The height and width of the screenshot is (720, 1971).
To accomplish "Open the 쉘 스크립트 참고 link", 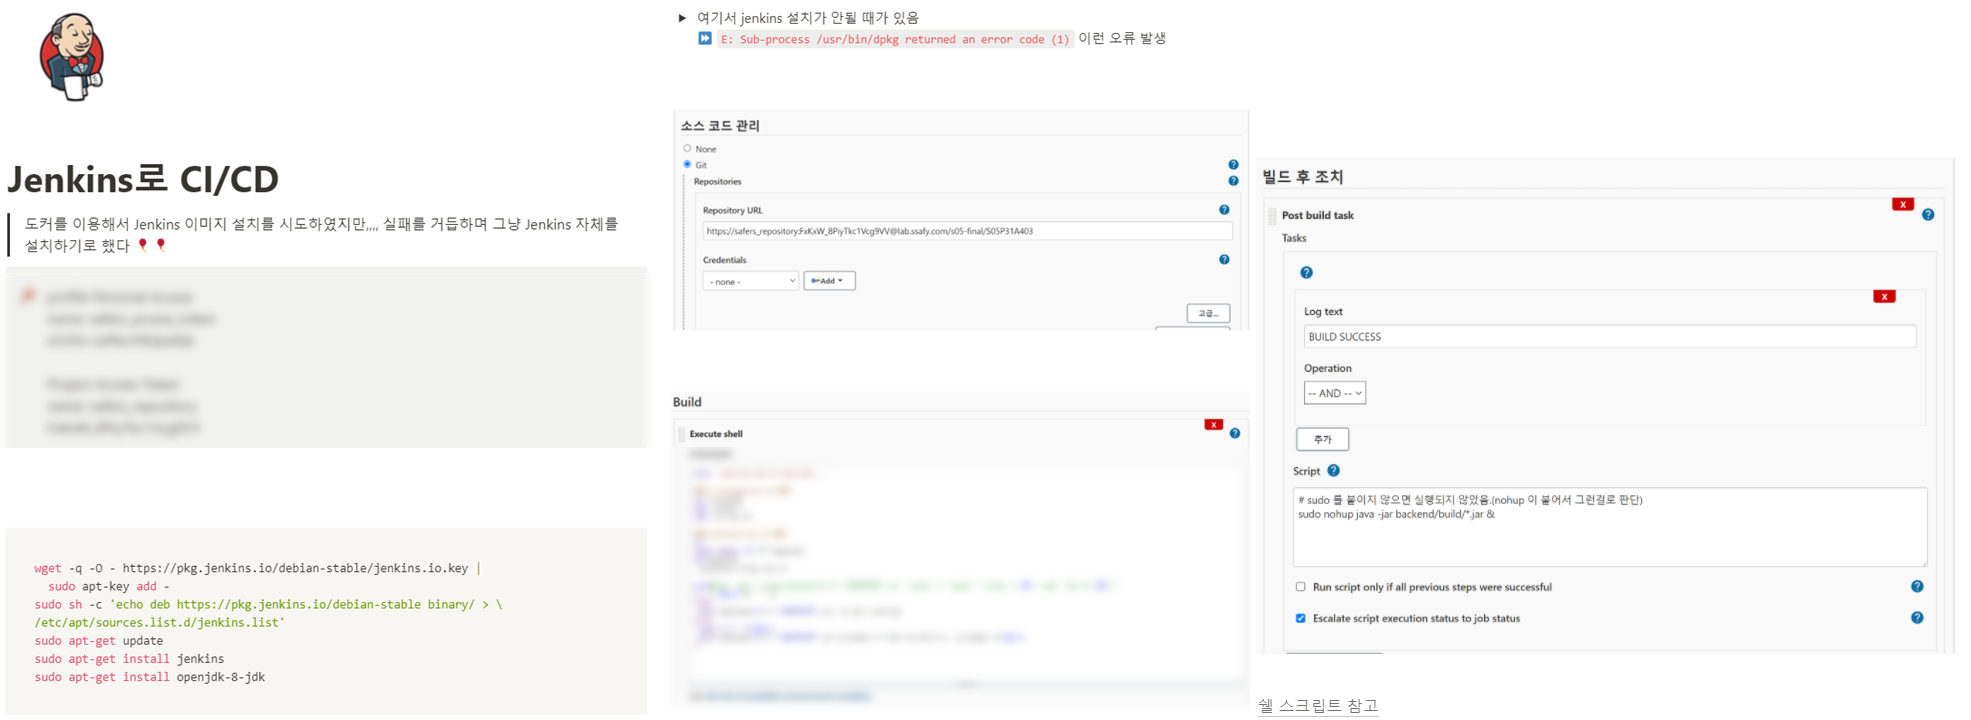I will coord(1317,706).
